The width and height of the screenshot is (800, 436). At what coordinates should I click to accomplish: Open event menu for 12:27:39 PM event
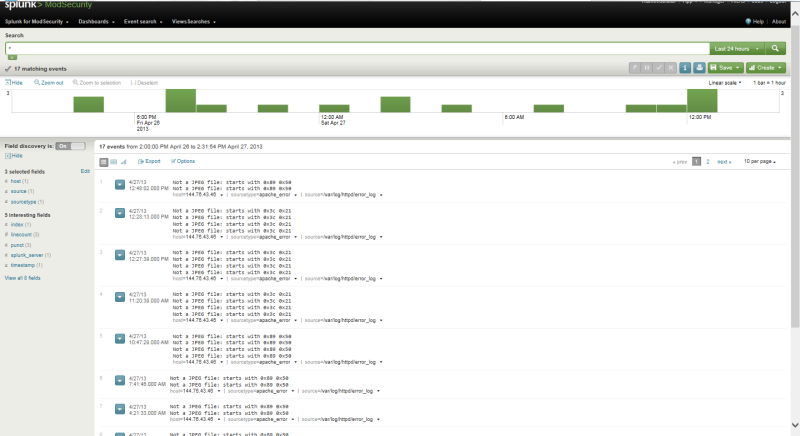point(119,255)
